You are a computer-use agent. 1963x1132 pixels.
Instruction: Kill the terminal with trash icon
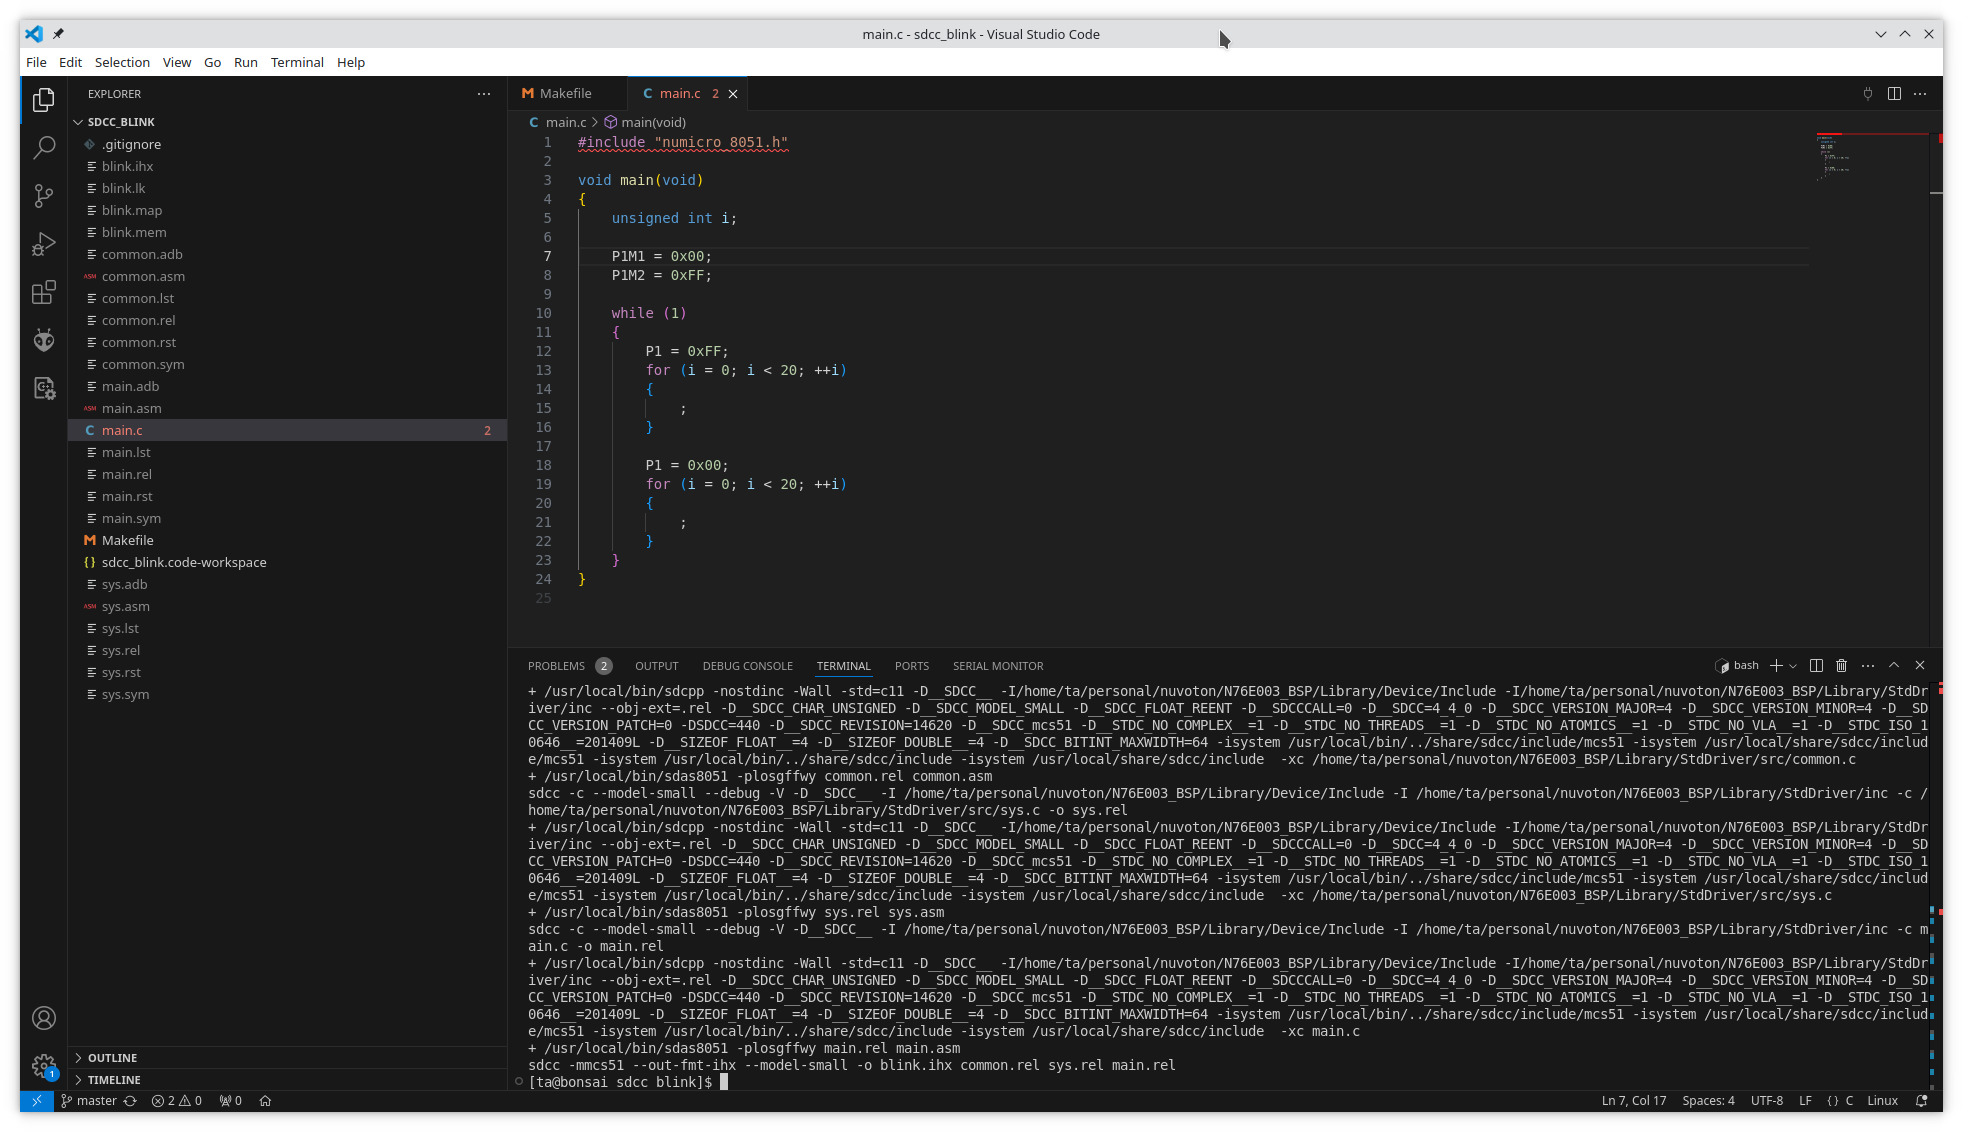[1841, 666]
